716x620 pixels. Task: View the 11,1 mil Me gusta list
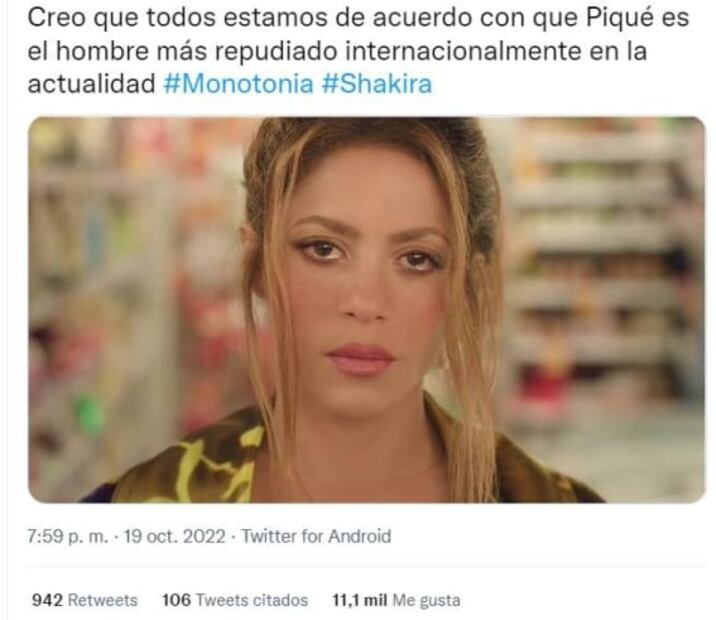[x=396, y=600]
